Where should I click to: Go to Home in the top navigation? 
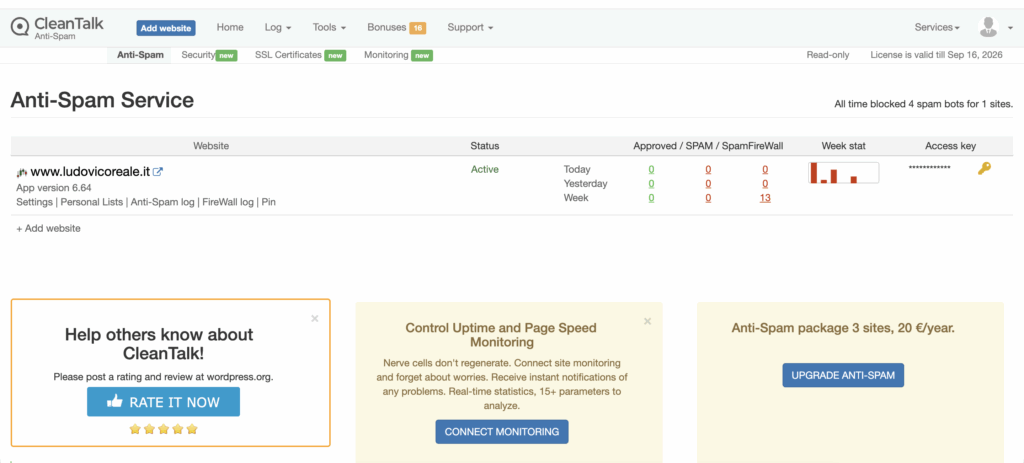[230, 27]
